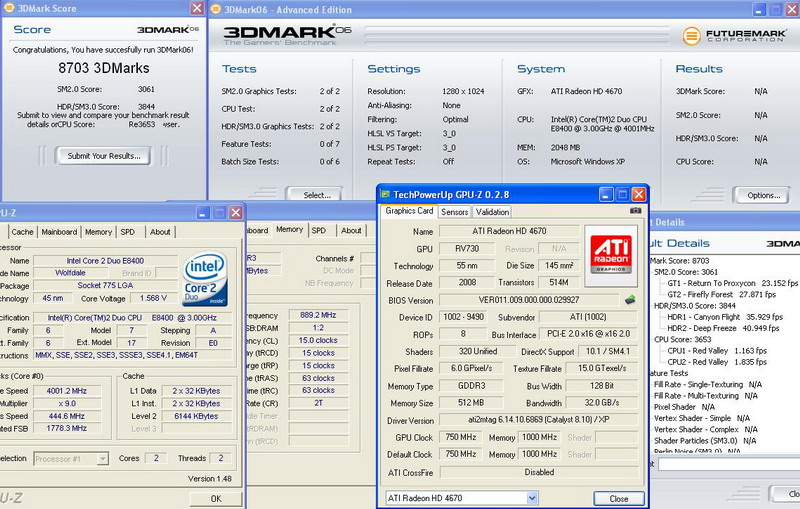Select the Pixel Shader N/A row
Screen dimensions: 800x509
click(684, 406)
